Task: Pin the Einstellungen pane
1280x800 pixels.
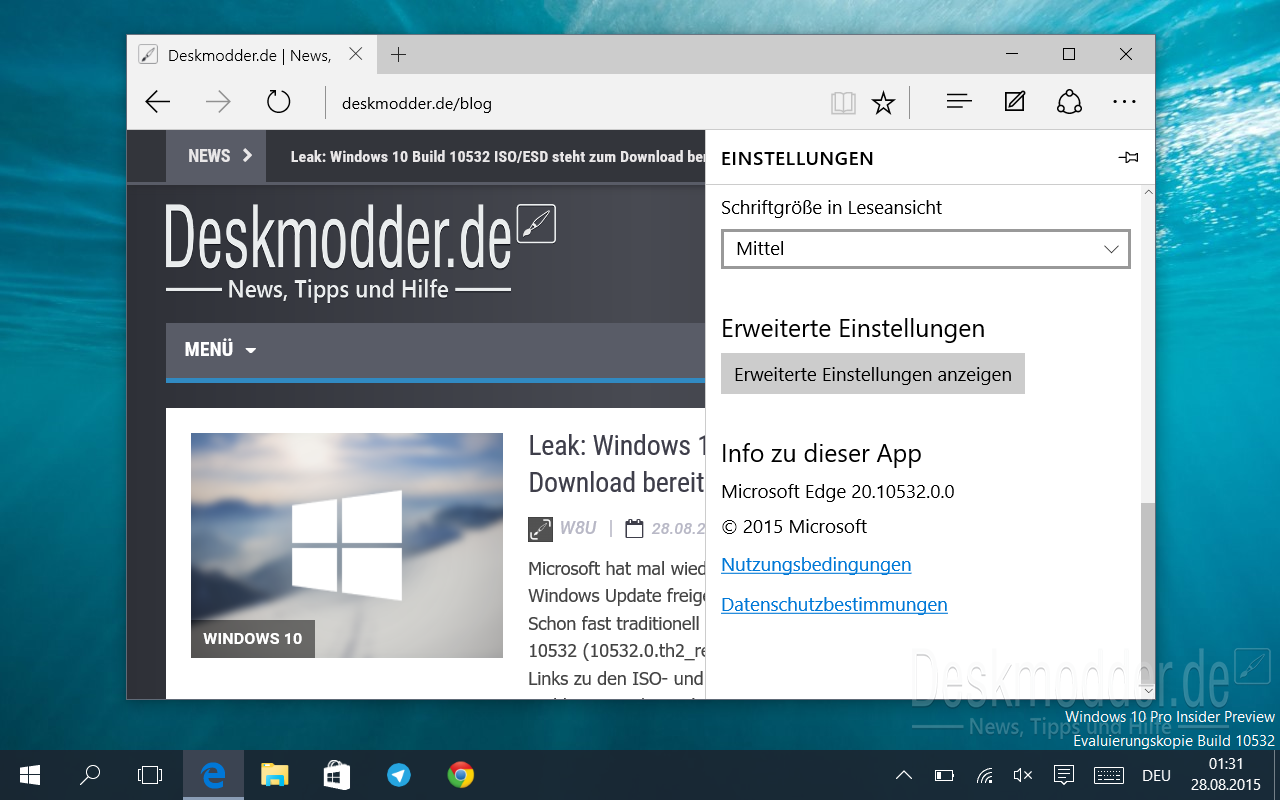Action: click(1128, 158)
